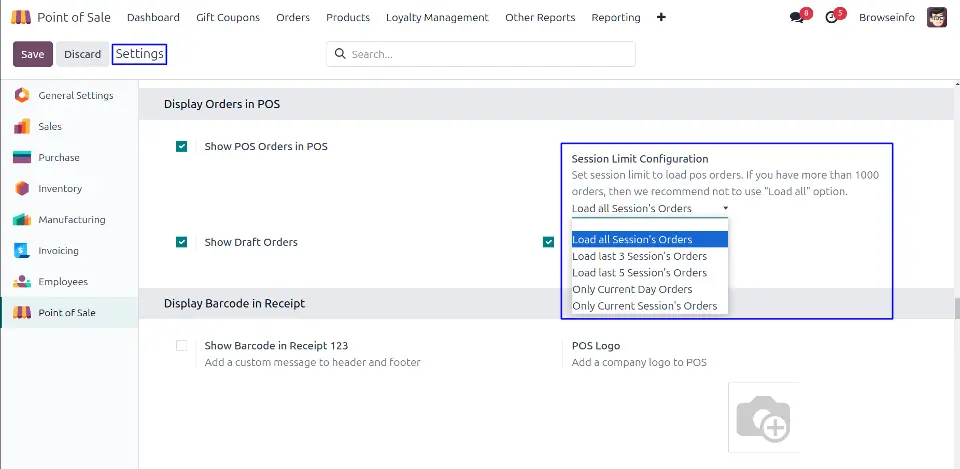Screen dimensions: 960x469
Task: Click 'Add a custom message to header and footer'
Action: (312, 362)
